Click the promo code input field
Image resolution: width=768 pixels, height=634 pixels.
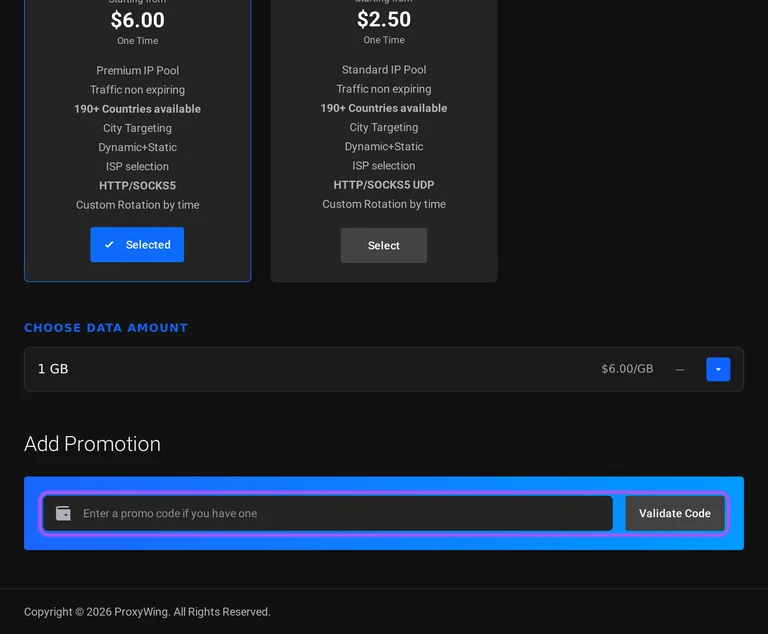pyautogui.click(x=328, y=513)
